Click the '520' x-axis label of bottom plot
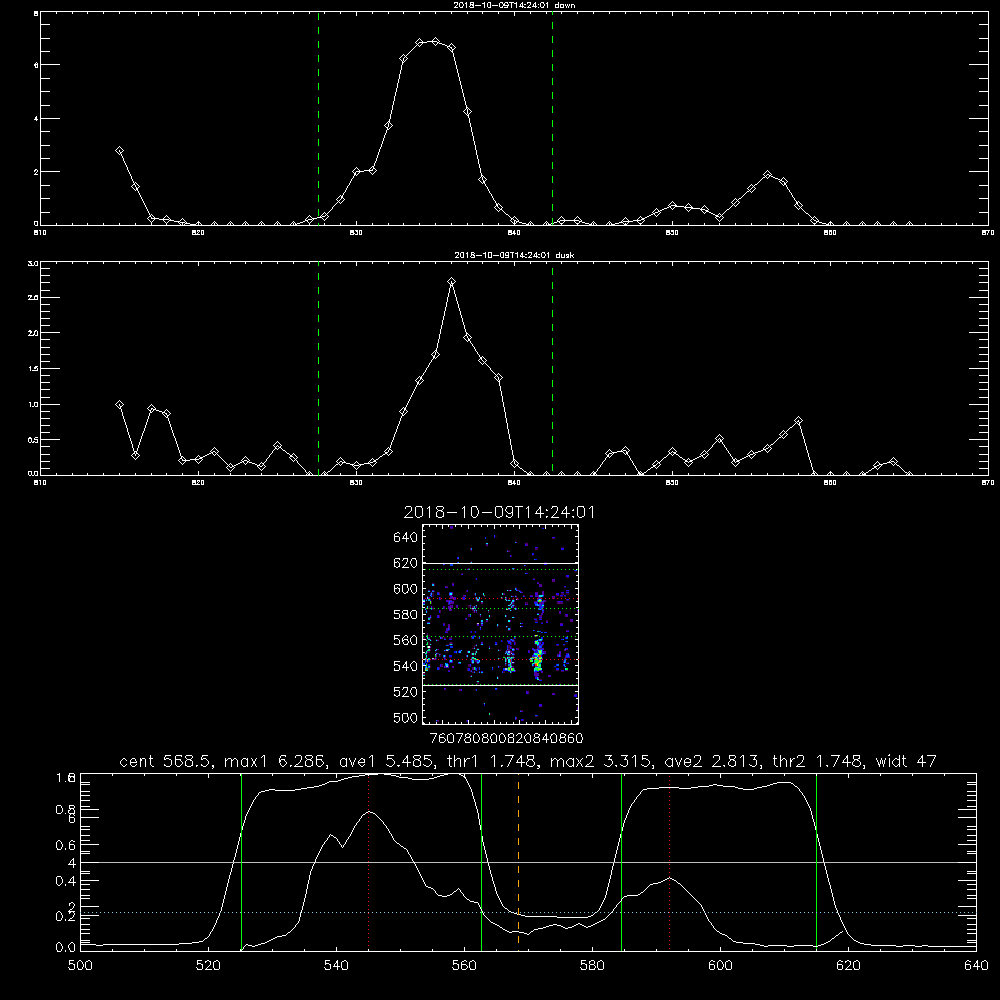This screenshot has height=1000, width=1000. (208, 966)
